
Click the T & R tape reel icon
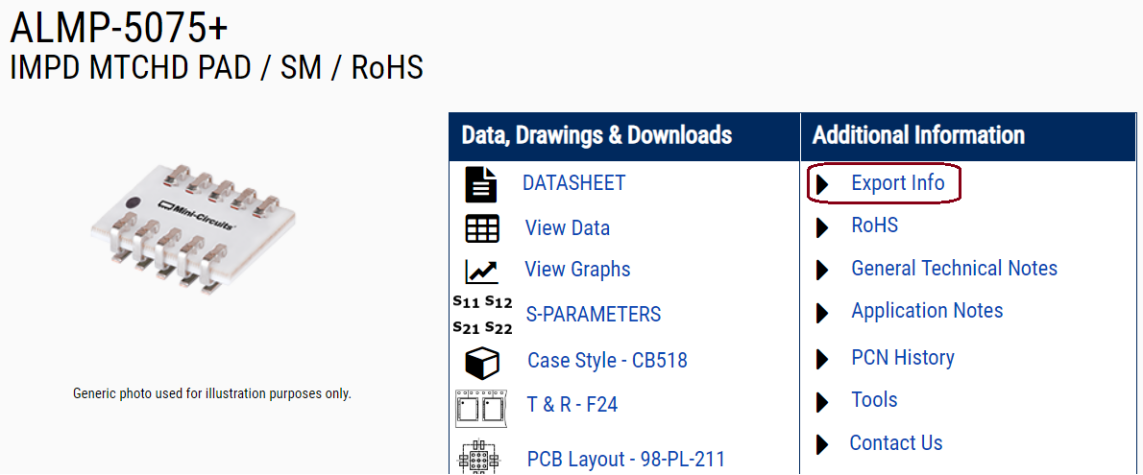pyautogui.click(x=480, y=407)
